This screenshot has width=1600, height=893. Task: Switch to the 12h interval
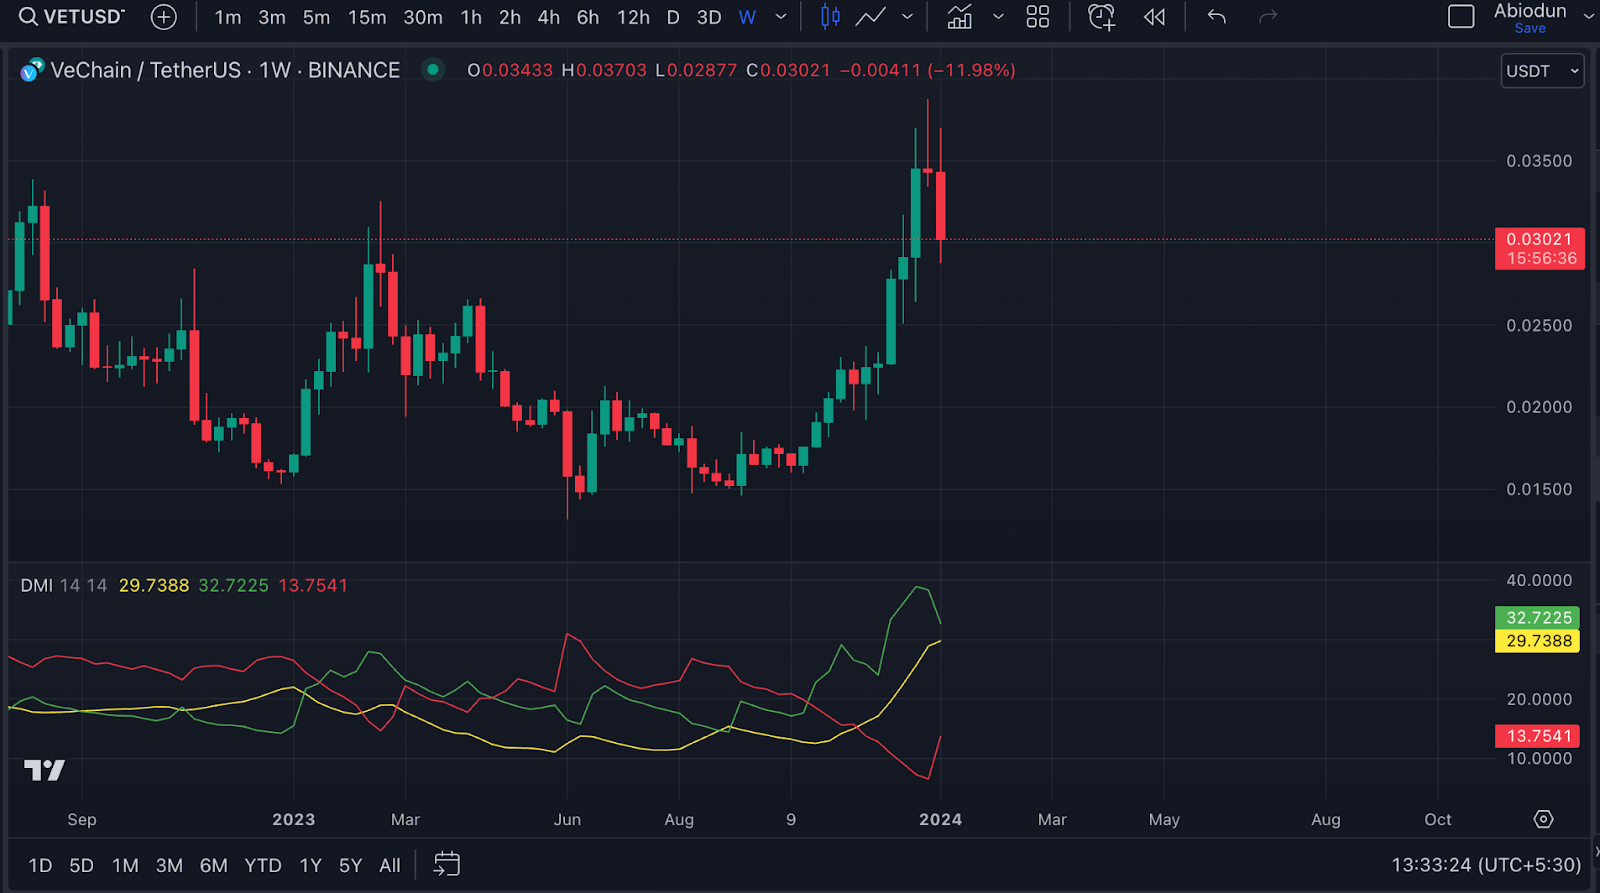(633, 17)
